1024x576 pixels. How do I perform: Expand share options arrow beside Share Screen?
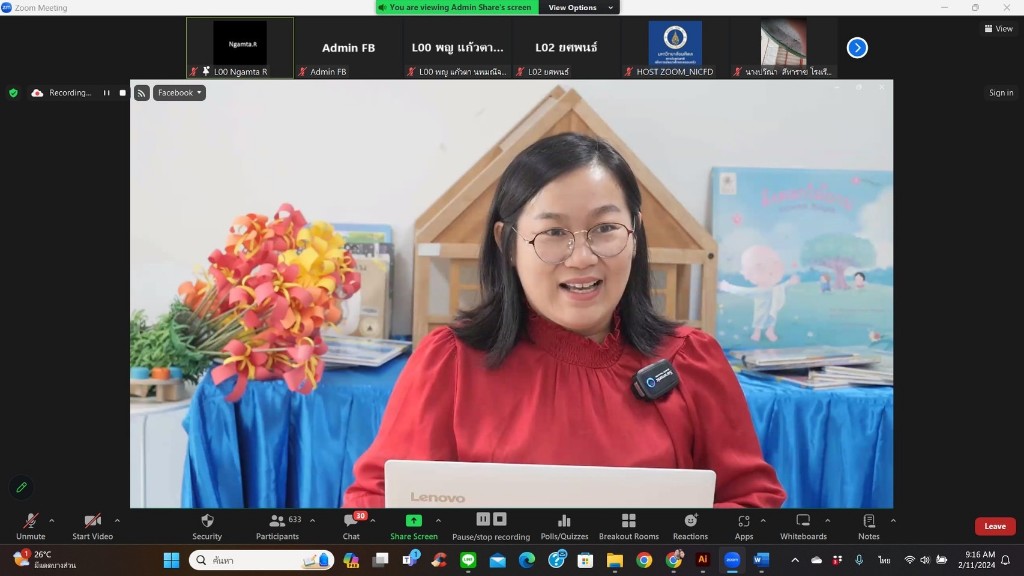[x=438, y=520]
